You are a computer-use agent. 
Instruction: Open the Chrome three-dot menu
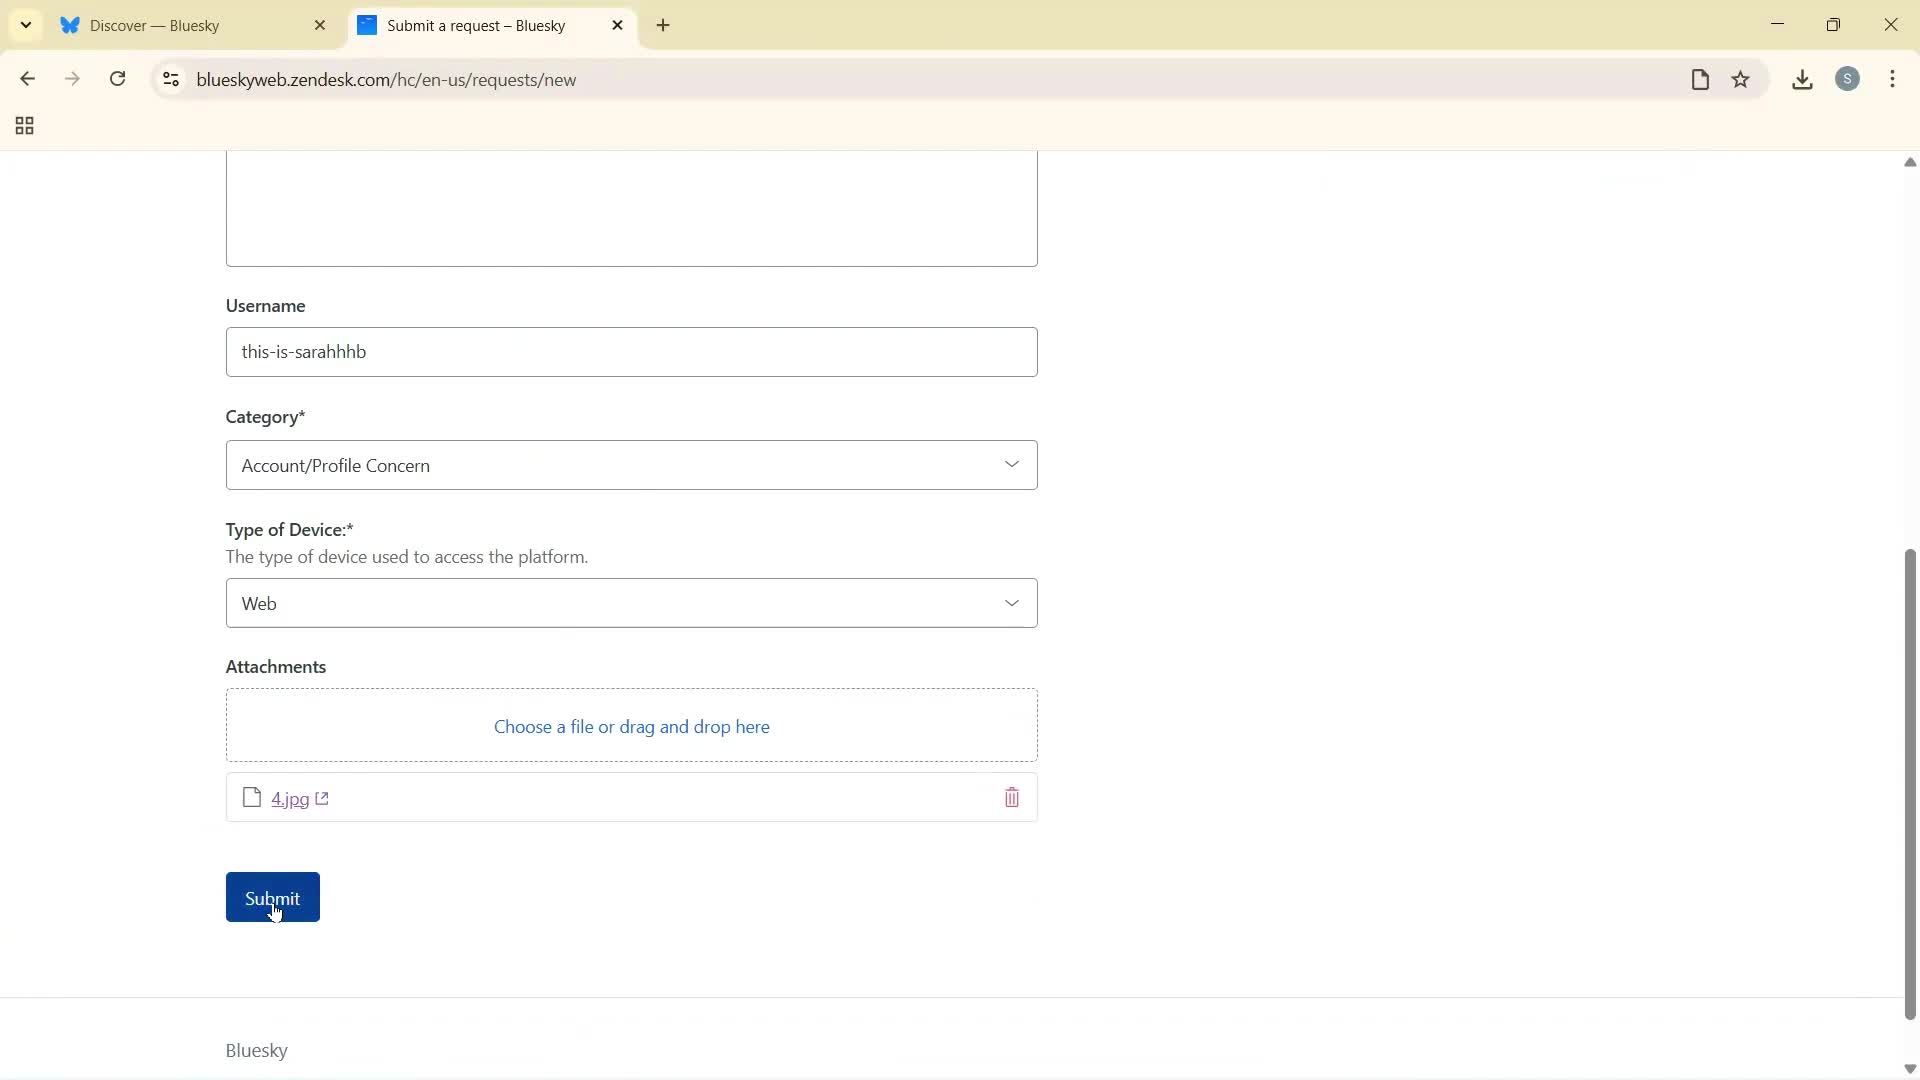[1893, 79]
